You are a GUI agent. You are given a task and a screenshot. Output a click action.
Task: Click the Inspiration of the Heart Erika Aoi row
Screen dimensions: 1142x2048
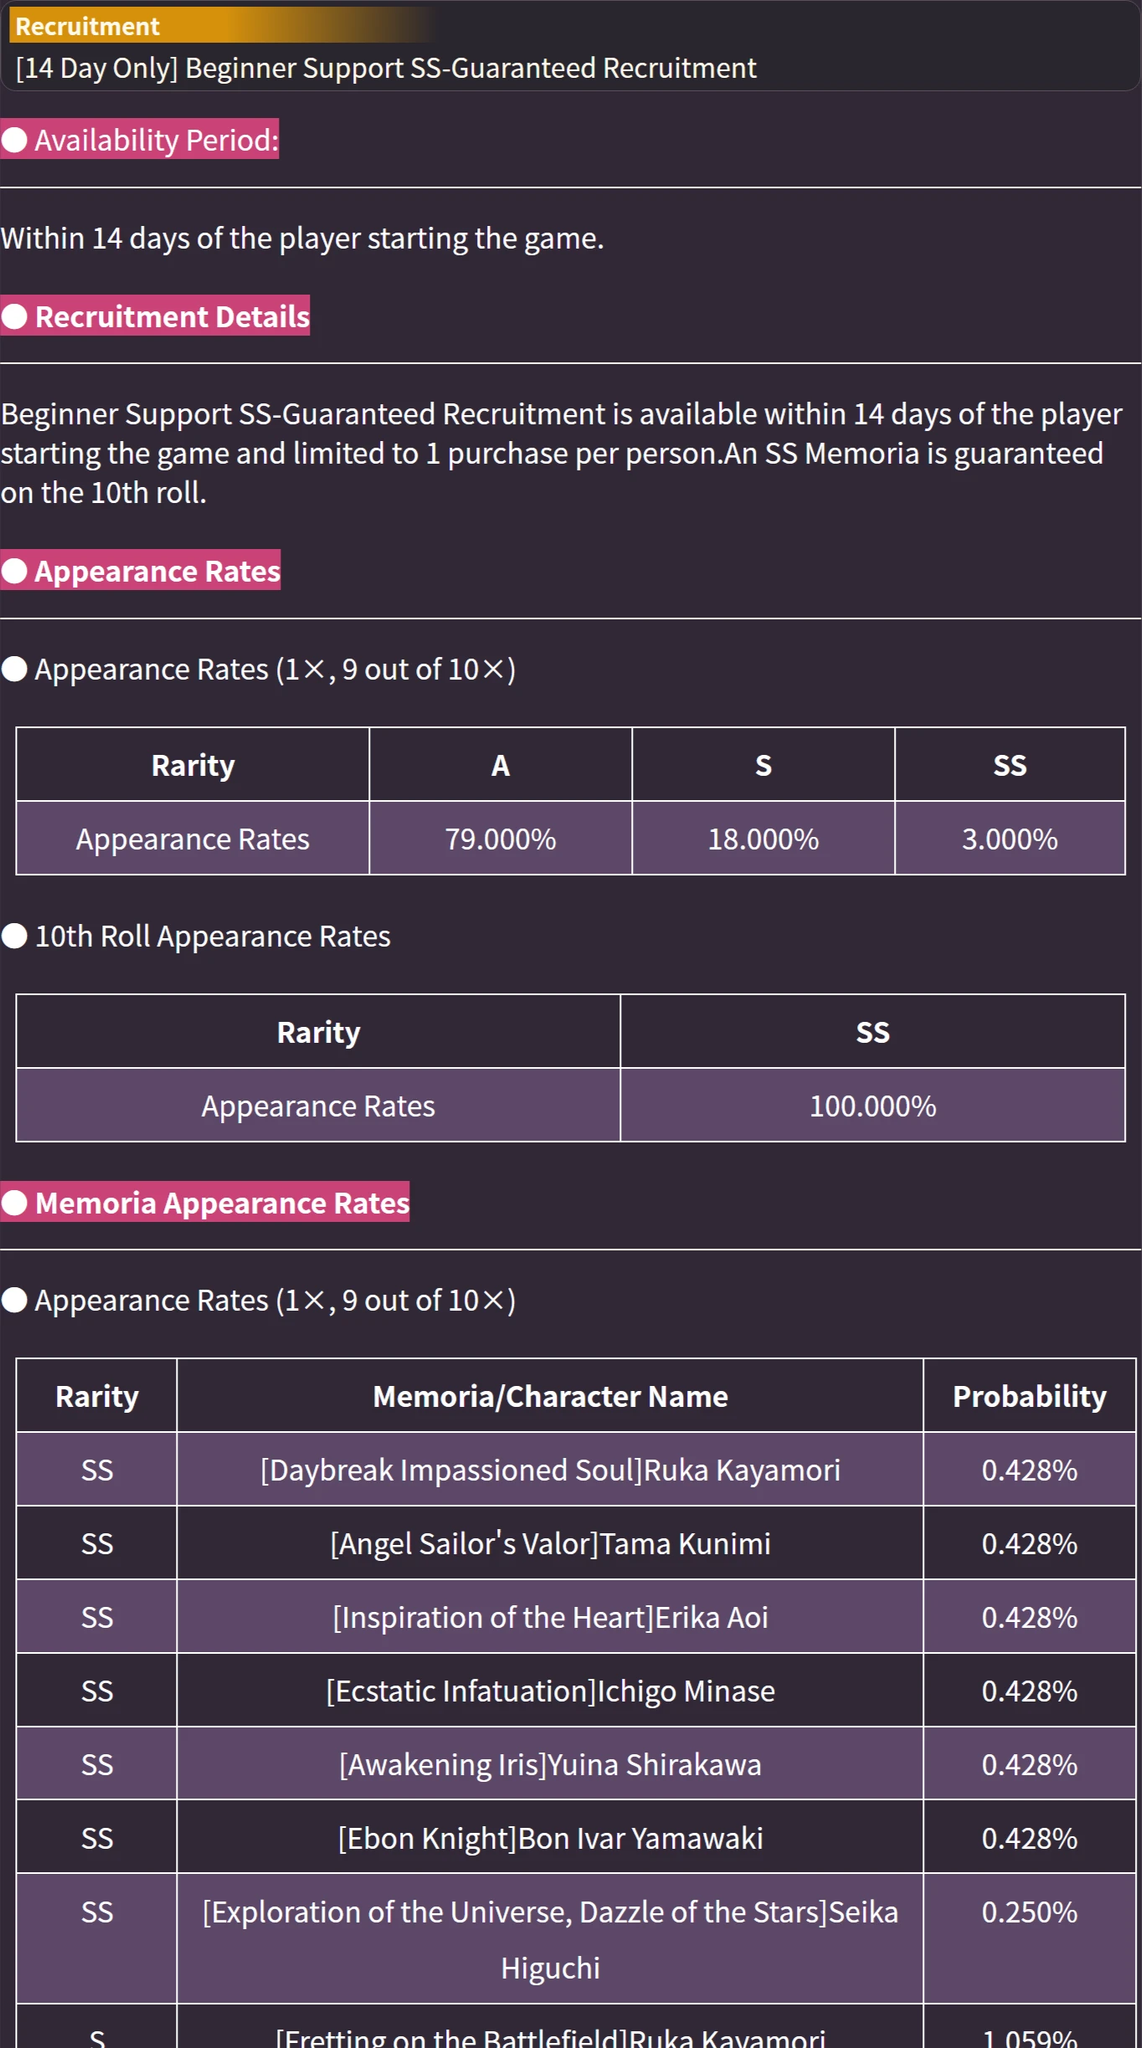(576, 1617)
